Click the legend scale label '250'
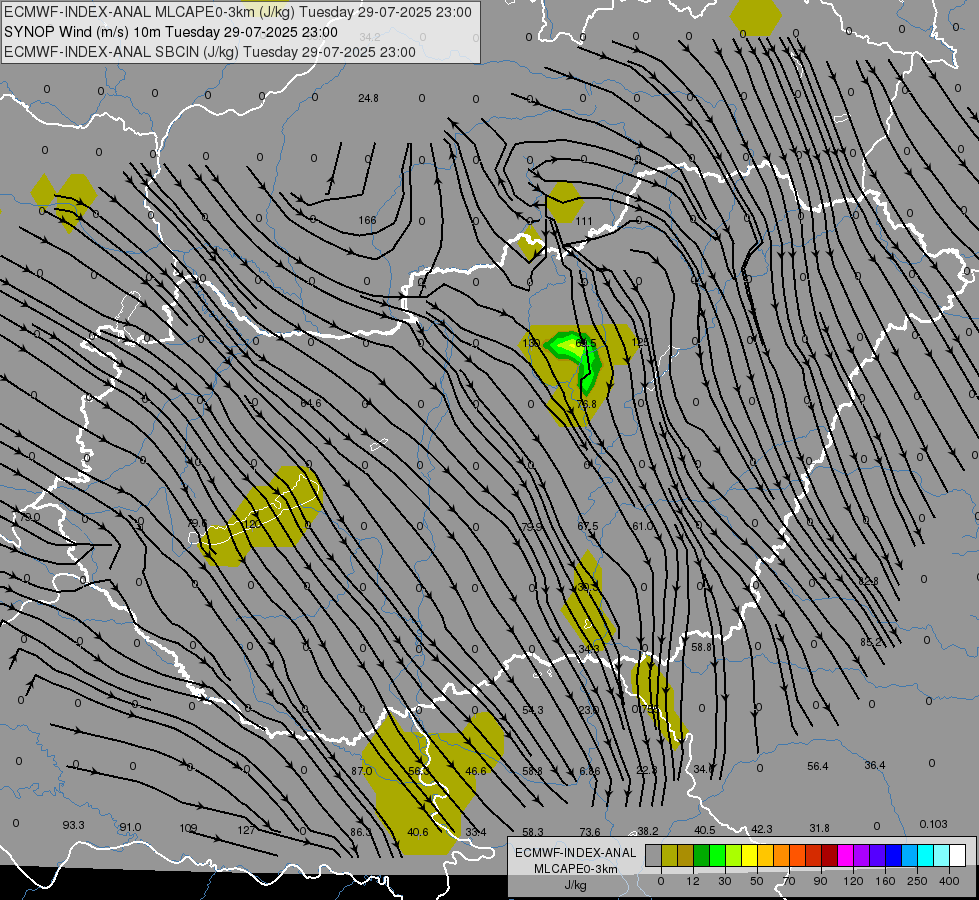 pyautogui.click(x=917, y=881)
